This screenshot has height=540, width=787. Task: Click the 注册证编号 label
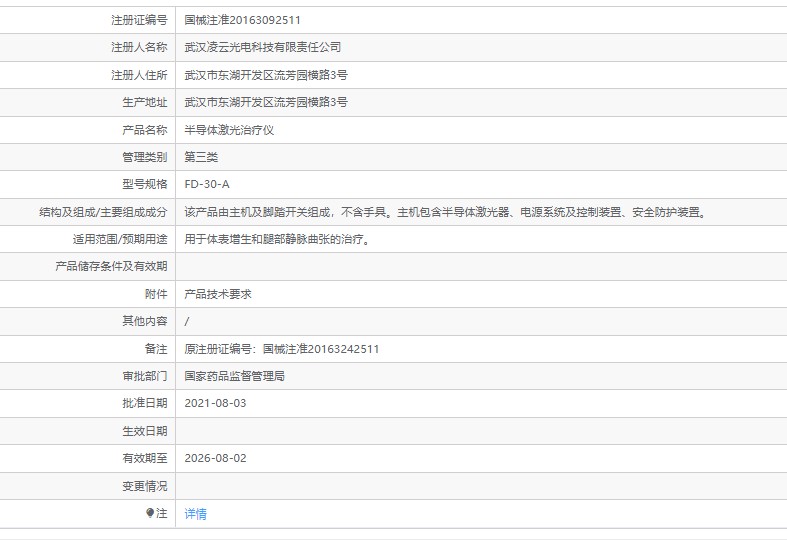coord(139,20)
